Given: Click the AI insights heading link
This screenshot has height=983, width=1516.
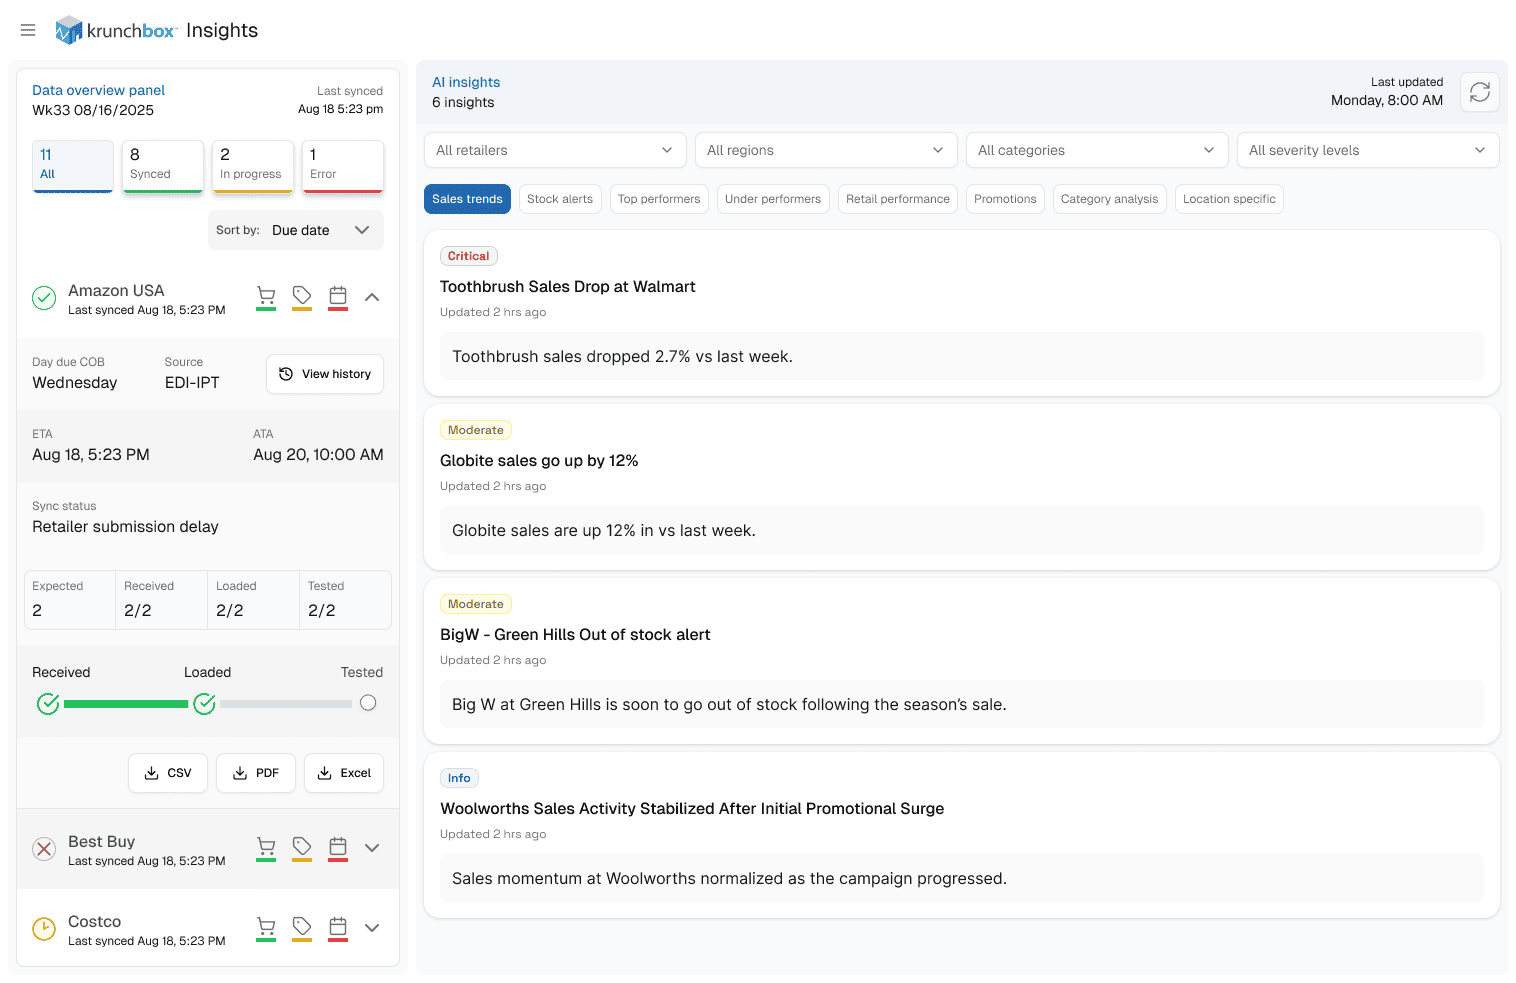Looking at the screenshot, I should pos(466,82).
